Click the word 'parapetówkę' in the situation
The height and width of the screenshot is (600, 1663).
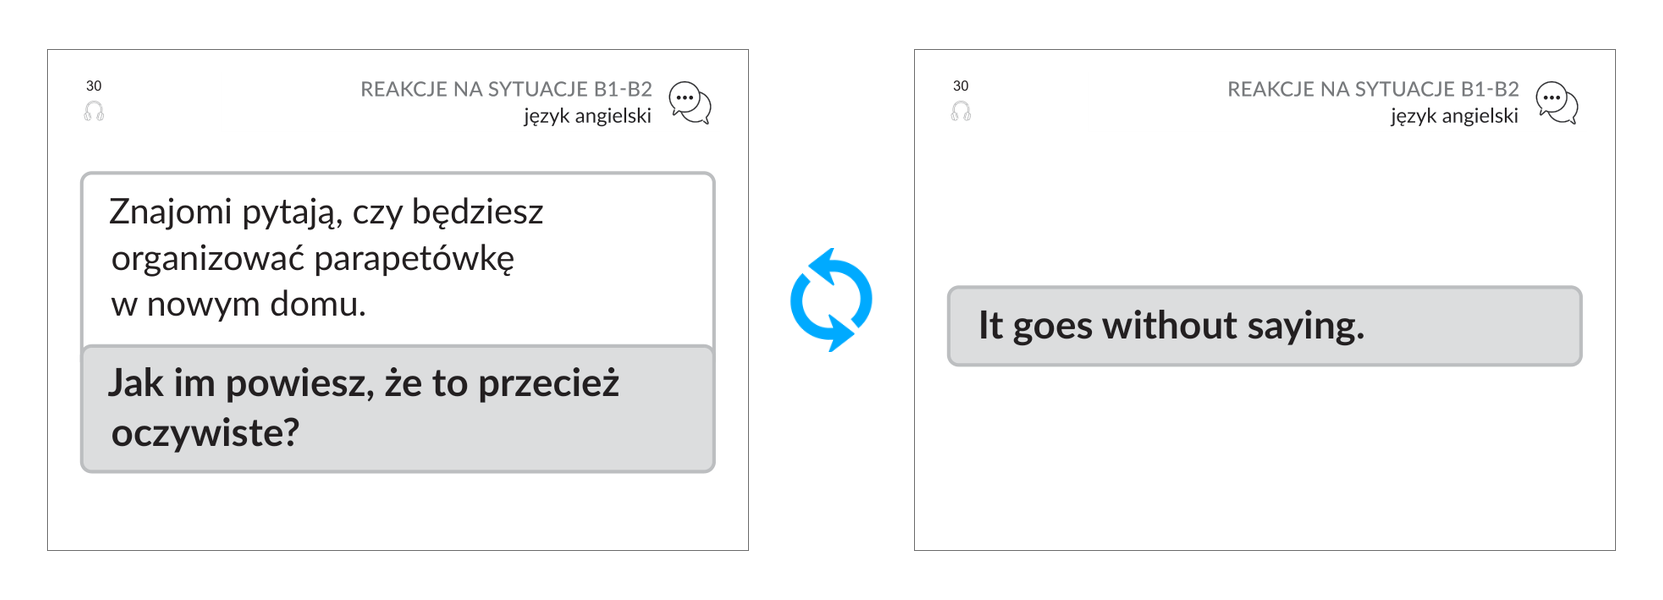click(414, 259)
